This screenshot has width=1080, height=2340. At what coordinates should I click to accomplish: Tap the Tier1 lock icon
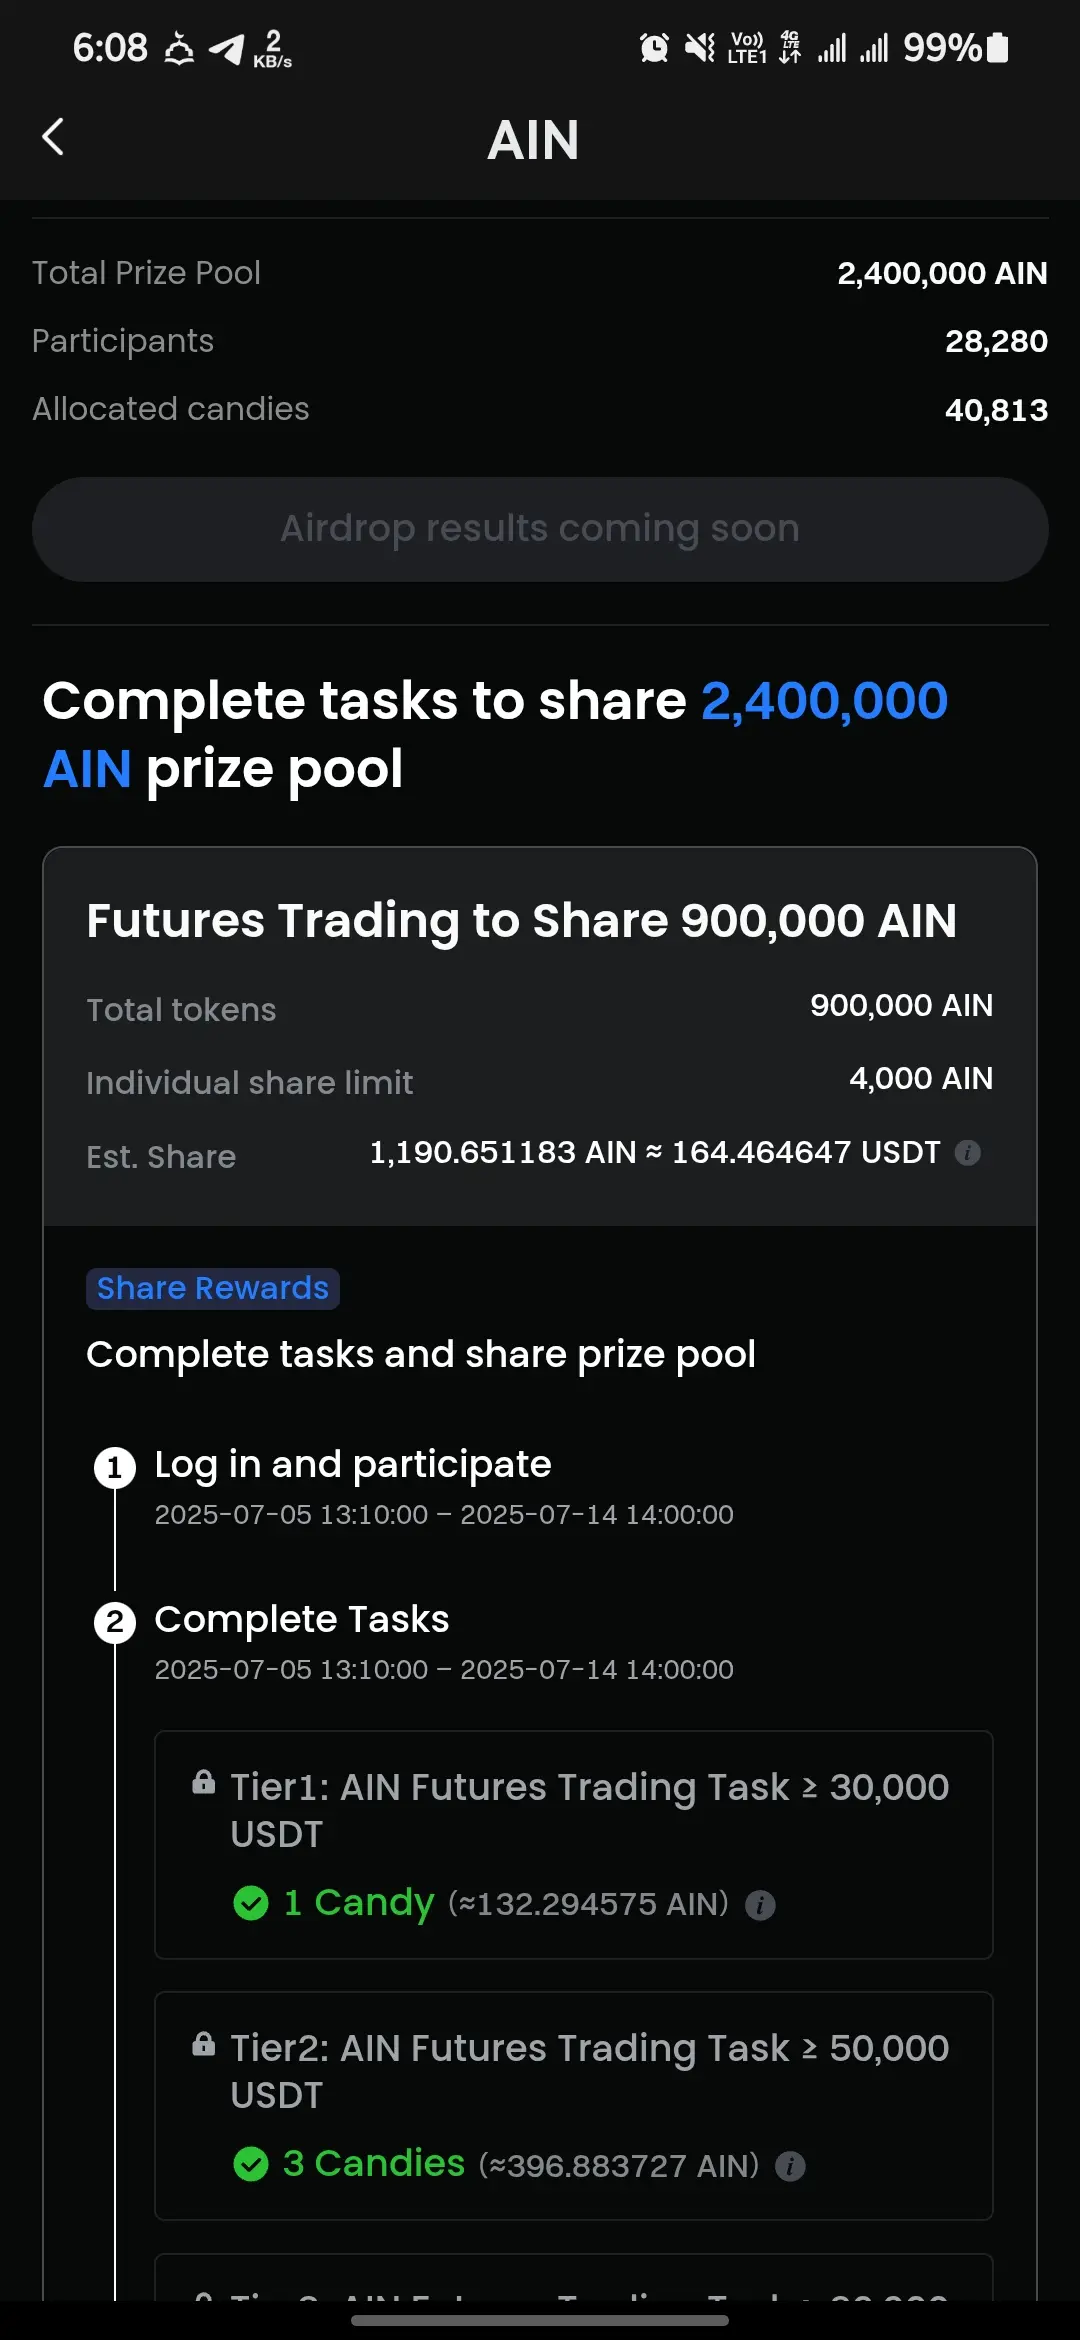[203, 1782]
